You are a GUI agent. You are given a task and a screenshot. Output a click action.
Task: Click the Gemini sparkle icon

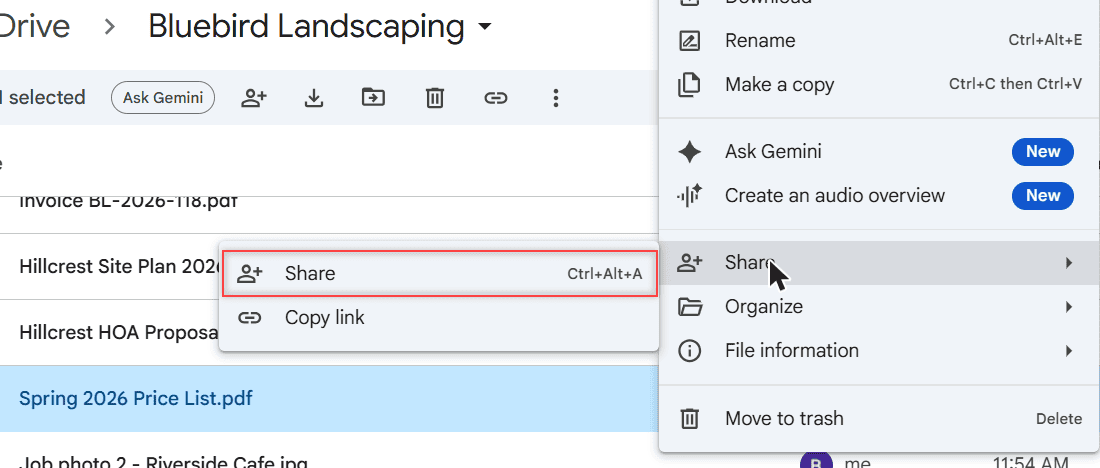[690, 152]
